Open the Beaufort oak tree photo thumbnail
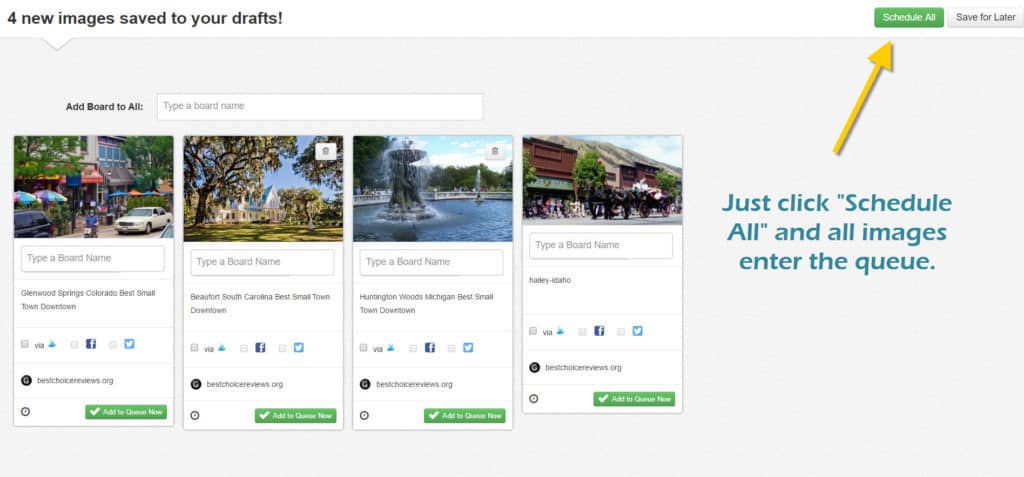 click(263, 189)
